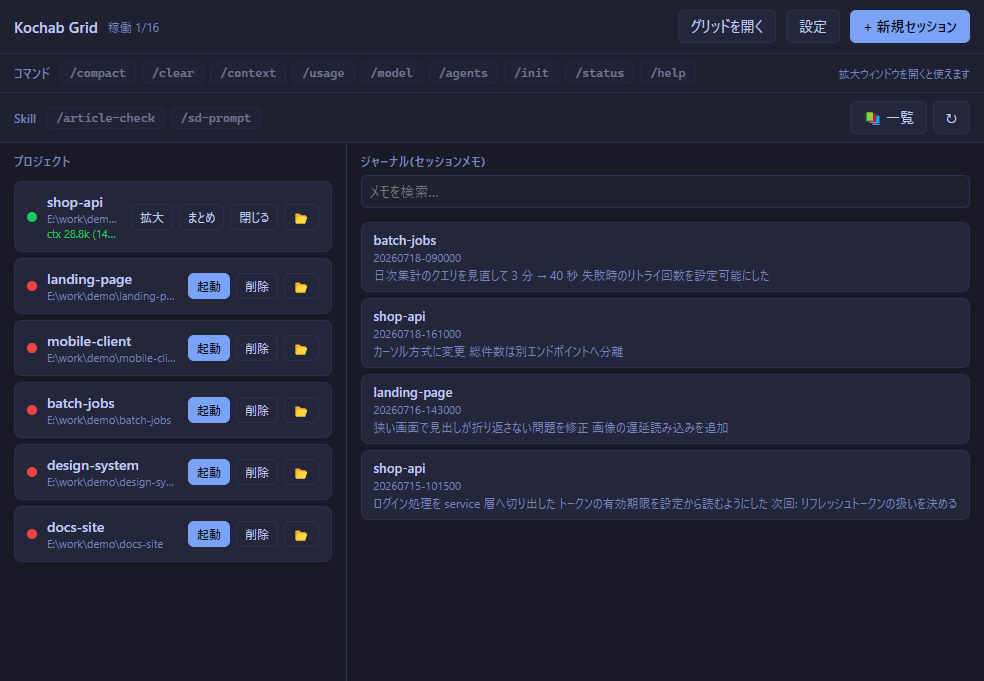Image resolution: width=984 pixels, height=681 pixels.
Task: Open the 一覧 list button
Action: [888, 118]
